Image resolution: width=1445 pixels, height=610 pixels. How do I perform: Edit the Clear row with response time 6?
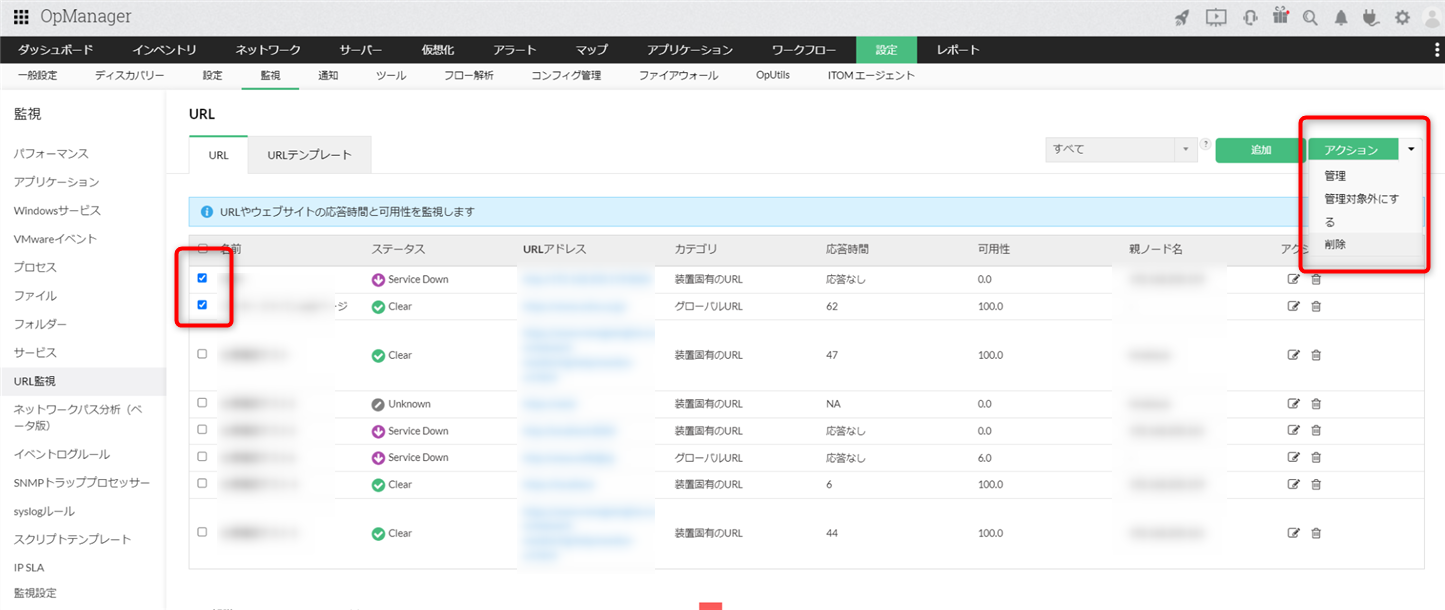[1294, 484]
